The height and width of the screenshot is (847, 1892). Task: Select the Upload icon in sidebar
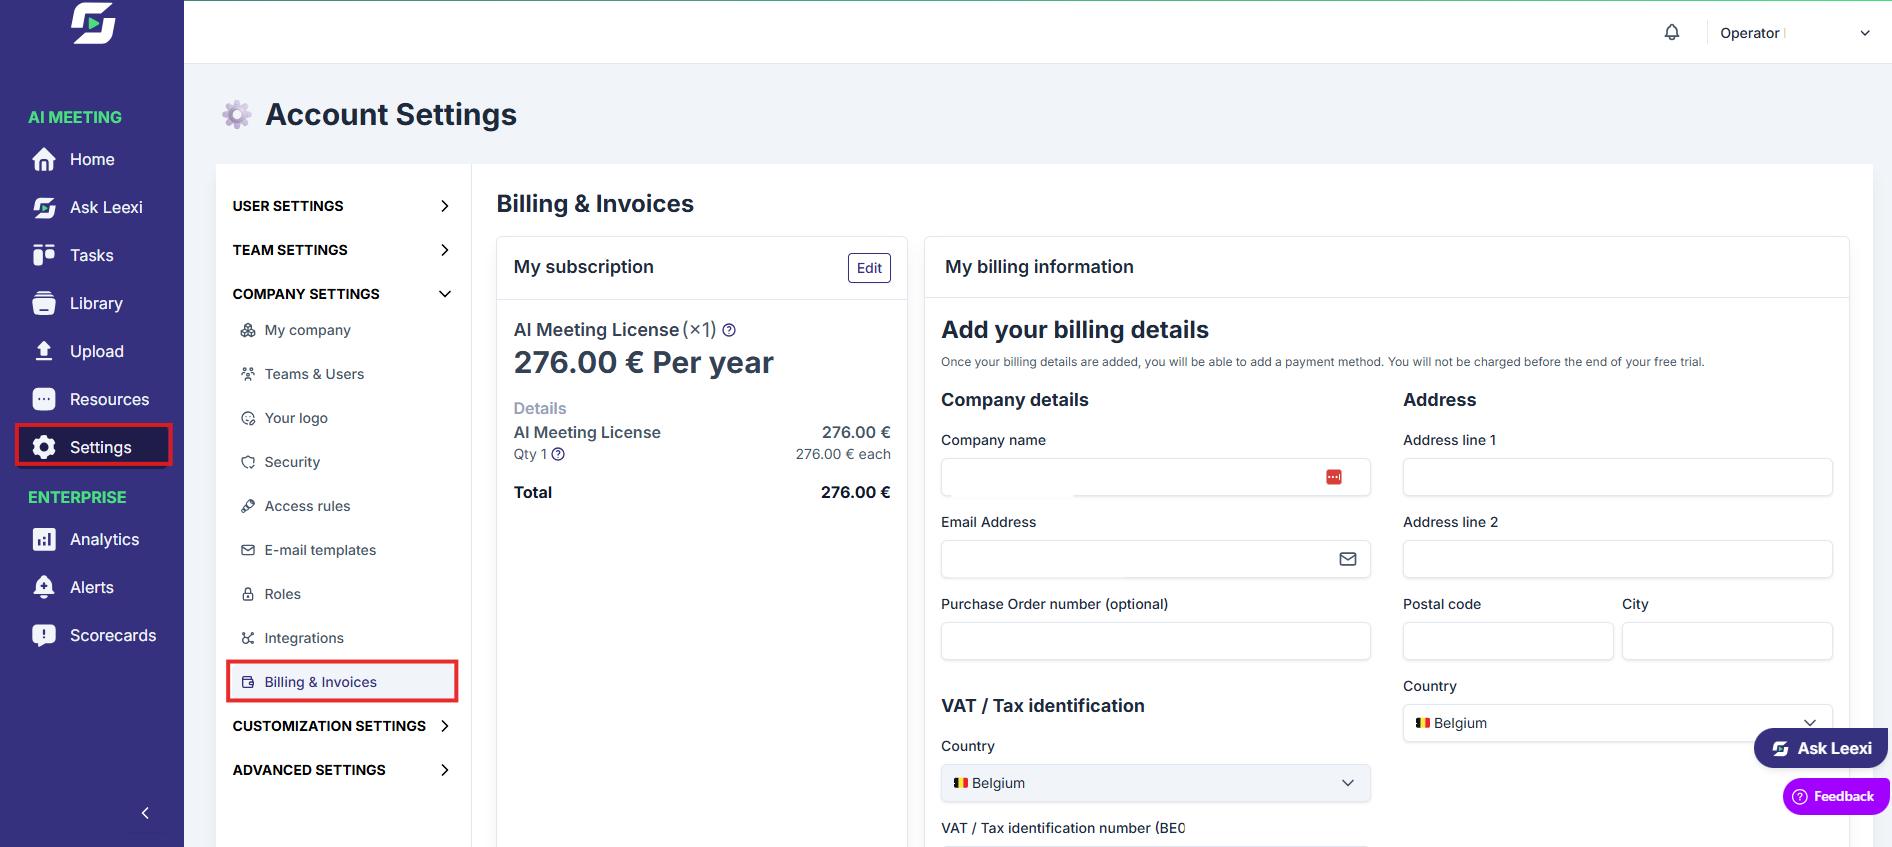point(44,351)
